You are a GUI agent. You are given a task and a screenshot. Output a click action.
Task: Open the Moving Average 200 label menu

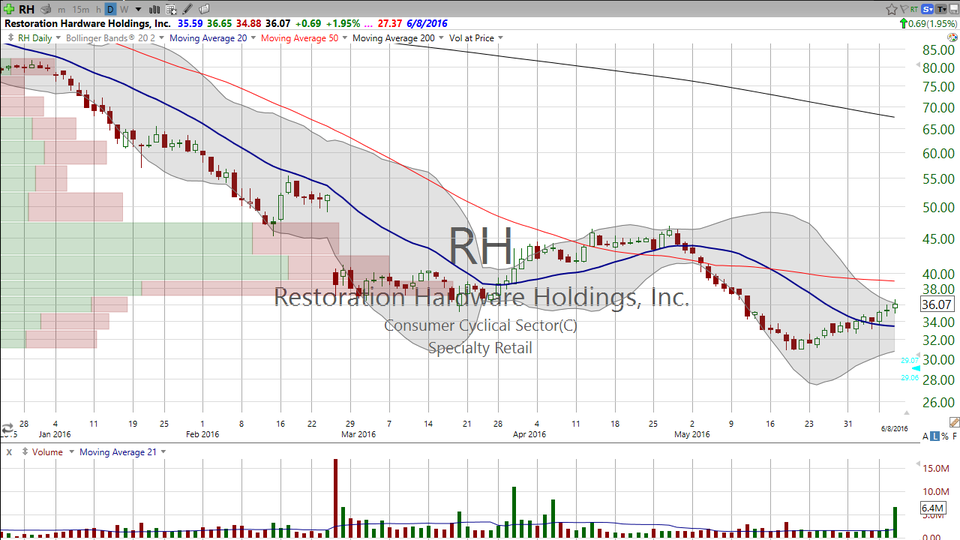[395, 38]
